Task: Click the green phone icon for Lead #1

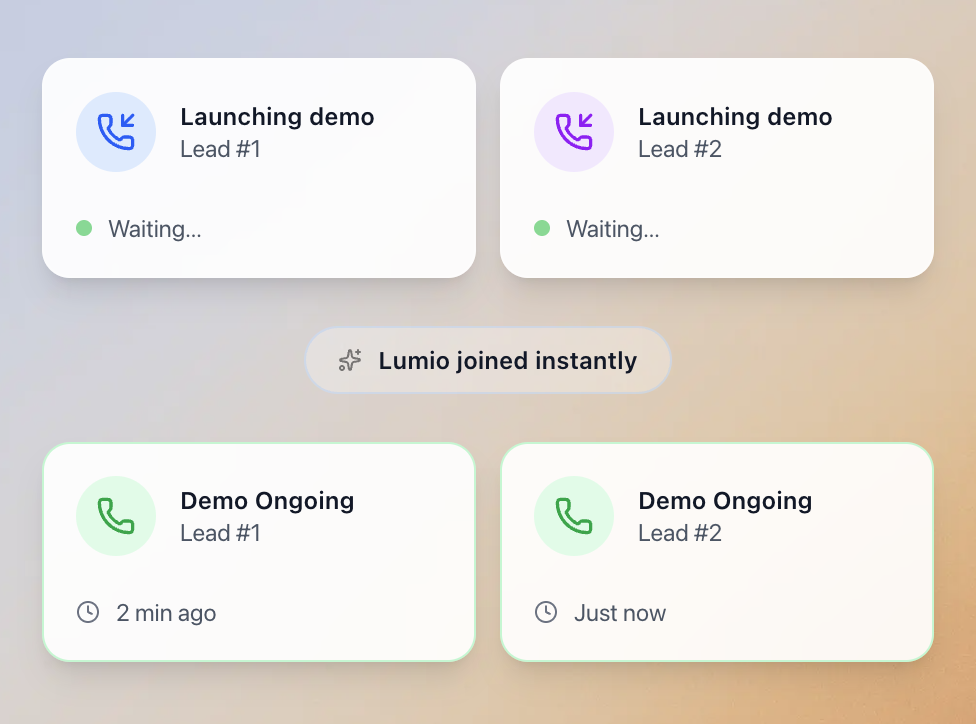Action: [x=116, y=516]
